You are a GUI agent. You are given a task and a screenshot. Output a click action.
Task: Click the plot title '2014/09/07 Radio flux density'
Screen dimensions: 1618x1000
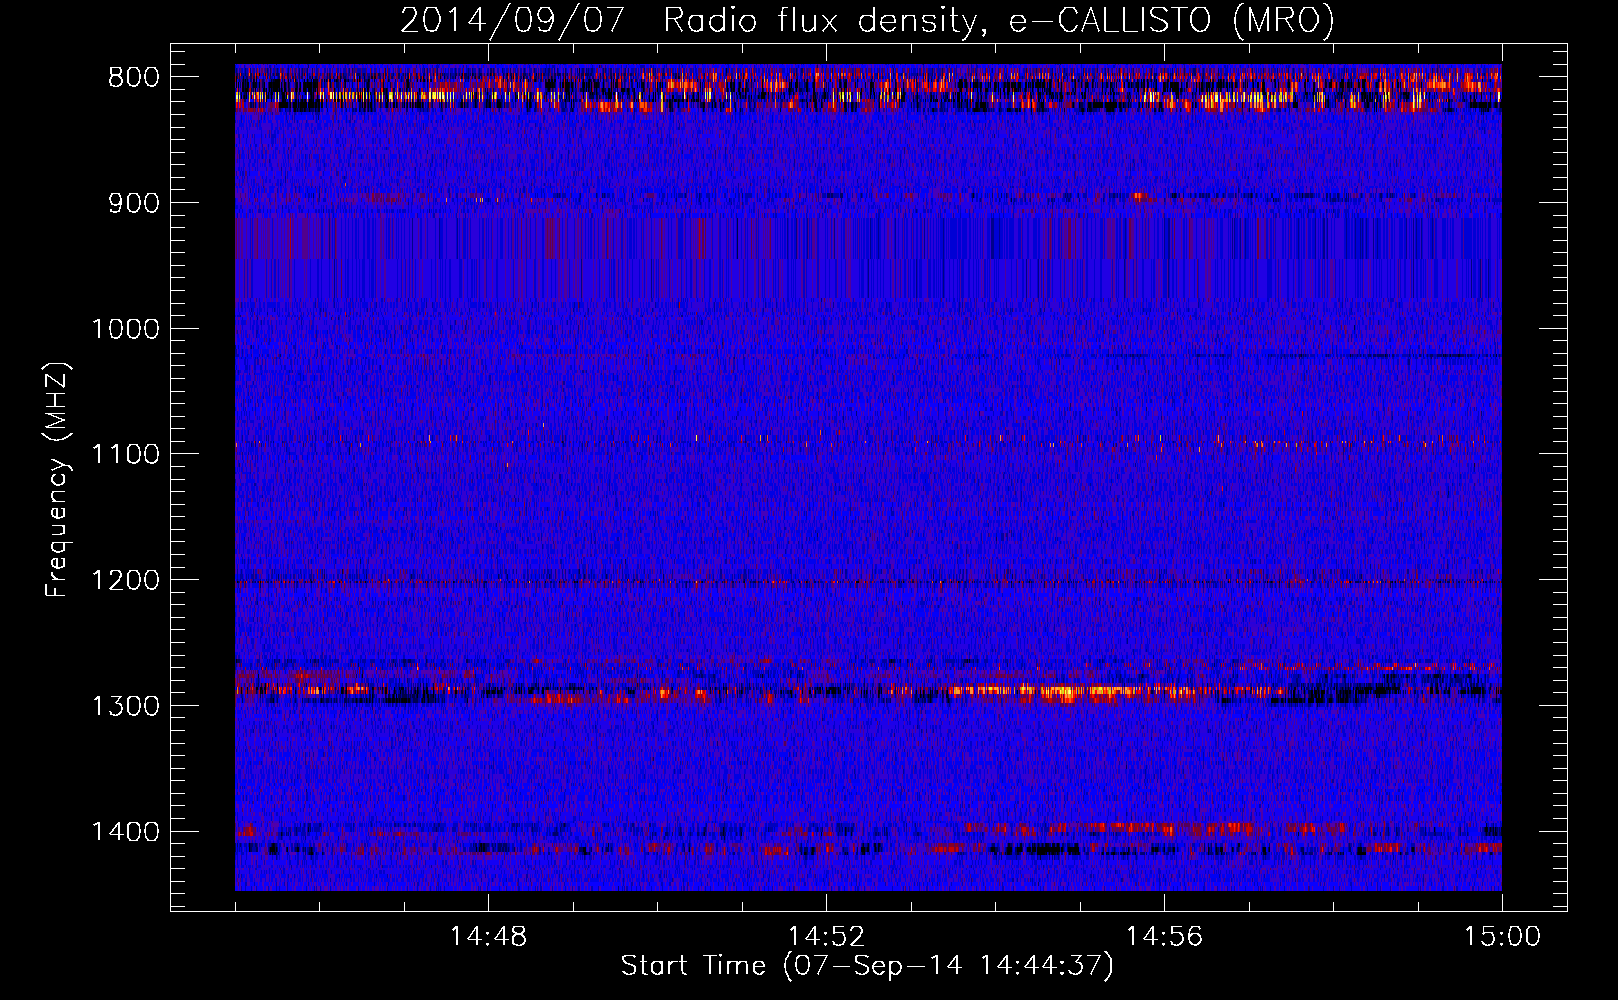coord(867,21)
